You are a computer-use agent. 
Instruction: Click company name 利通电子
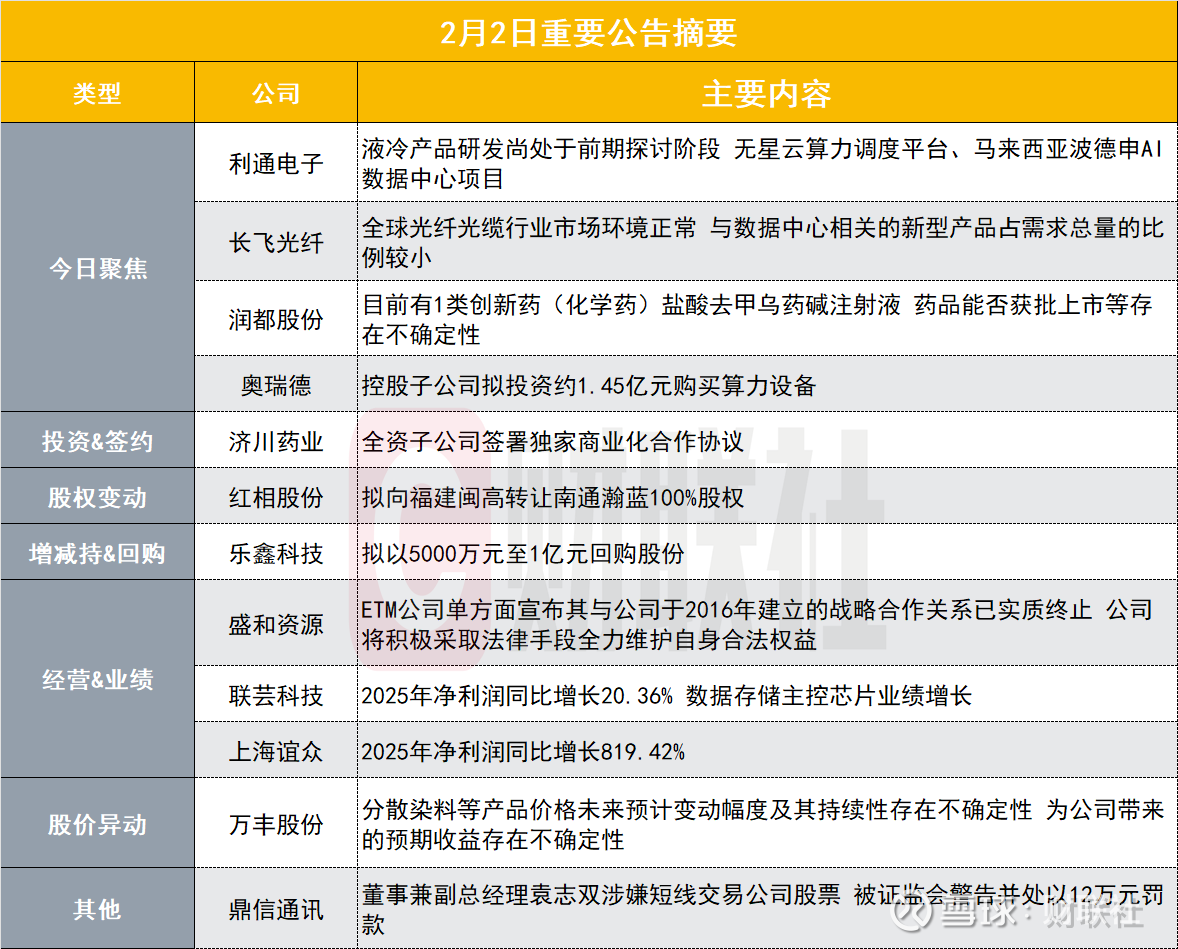coord(276,163)
